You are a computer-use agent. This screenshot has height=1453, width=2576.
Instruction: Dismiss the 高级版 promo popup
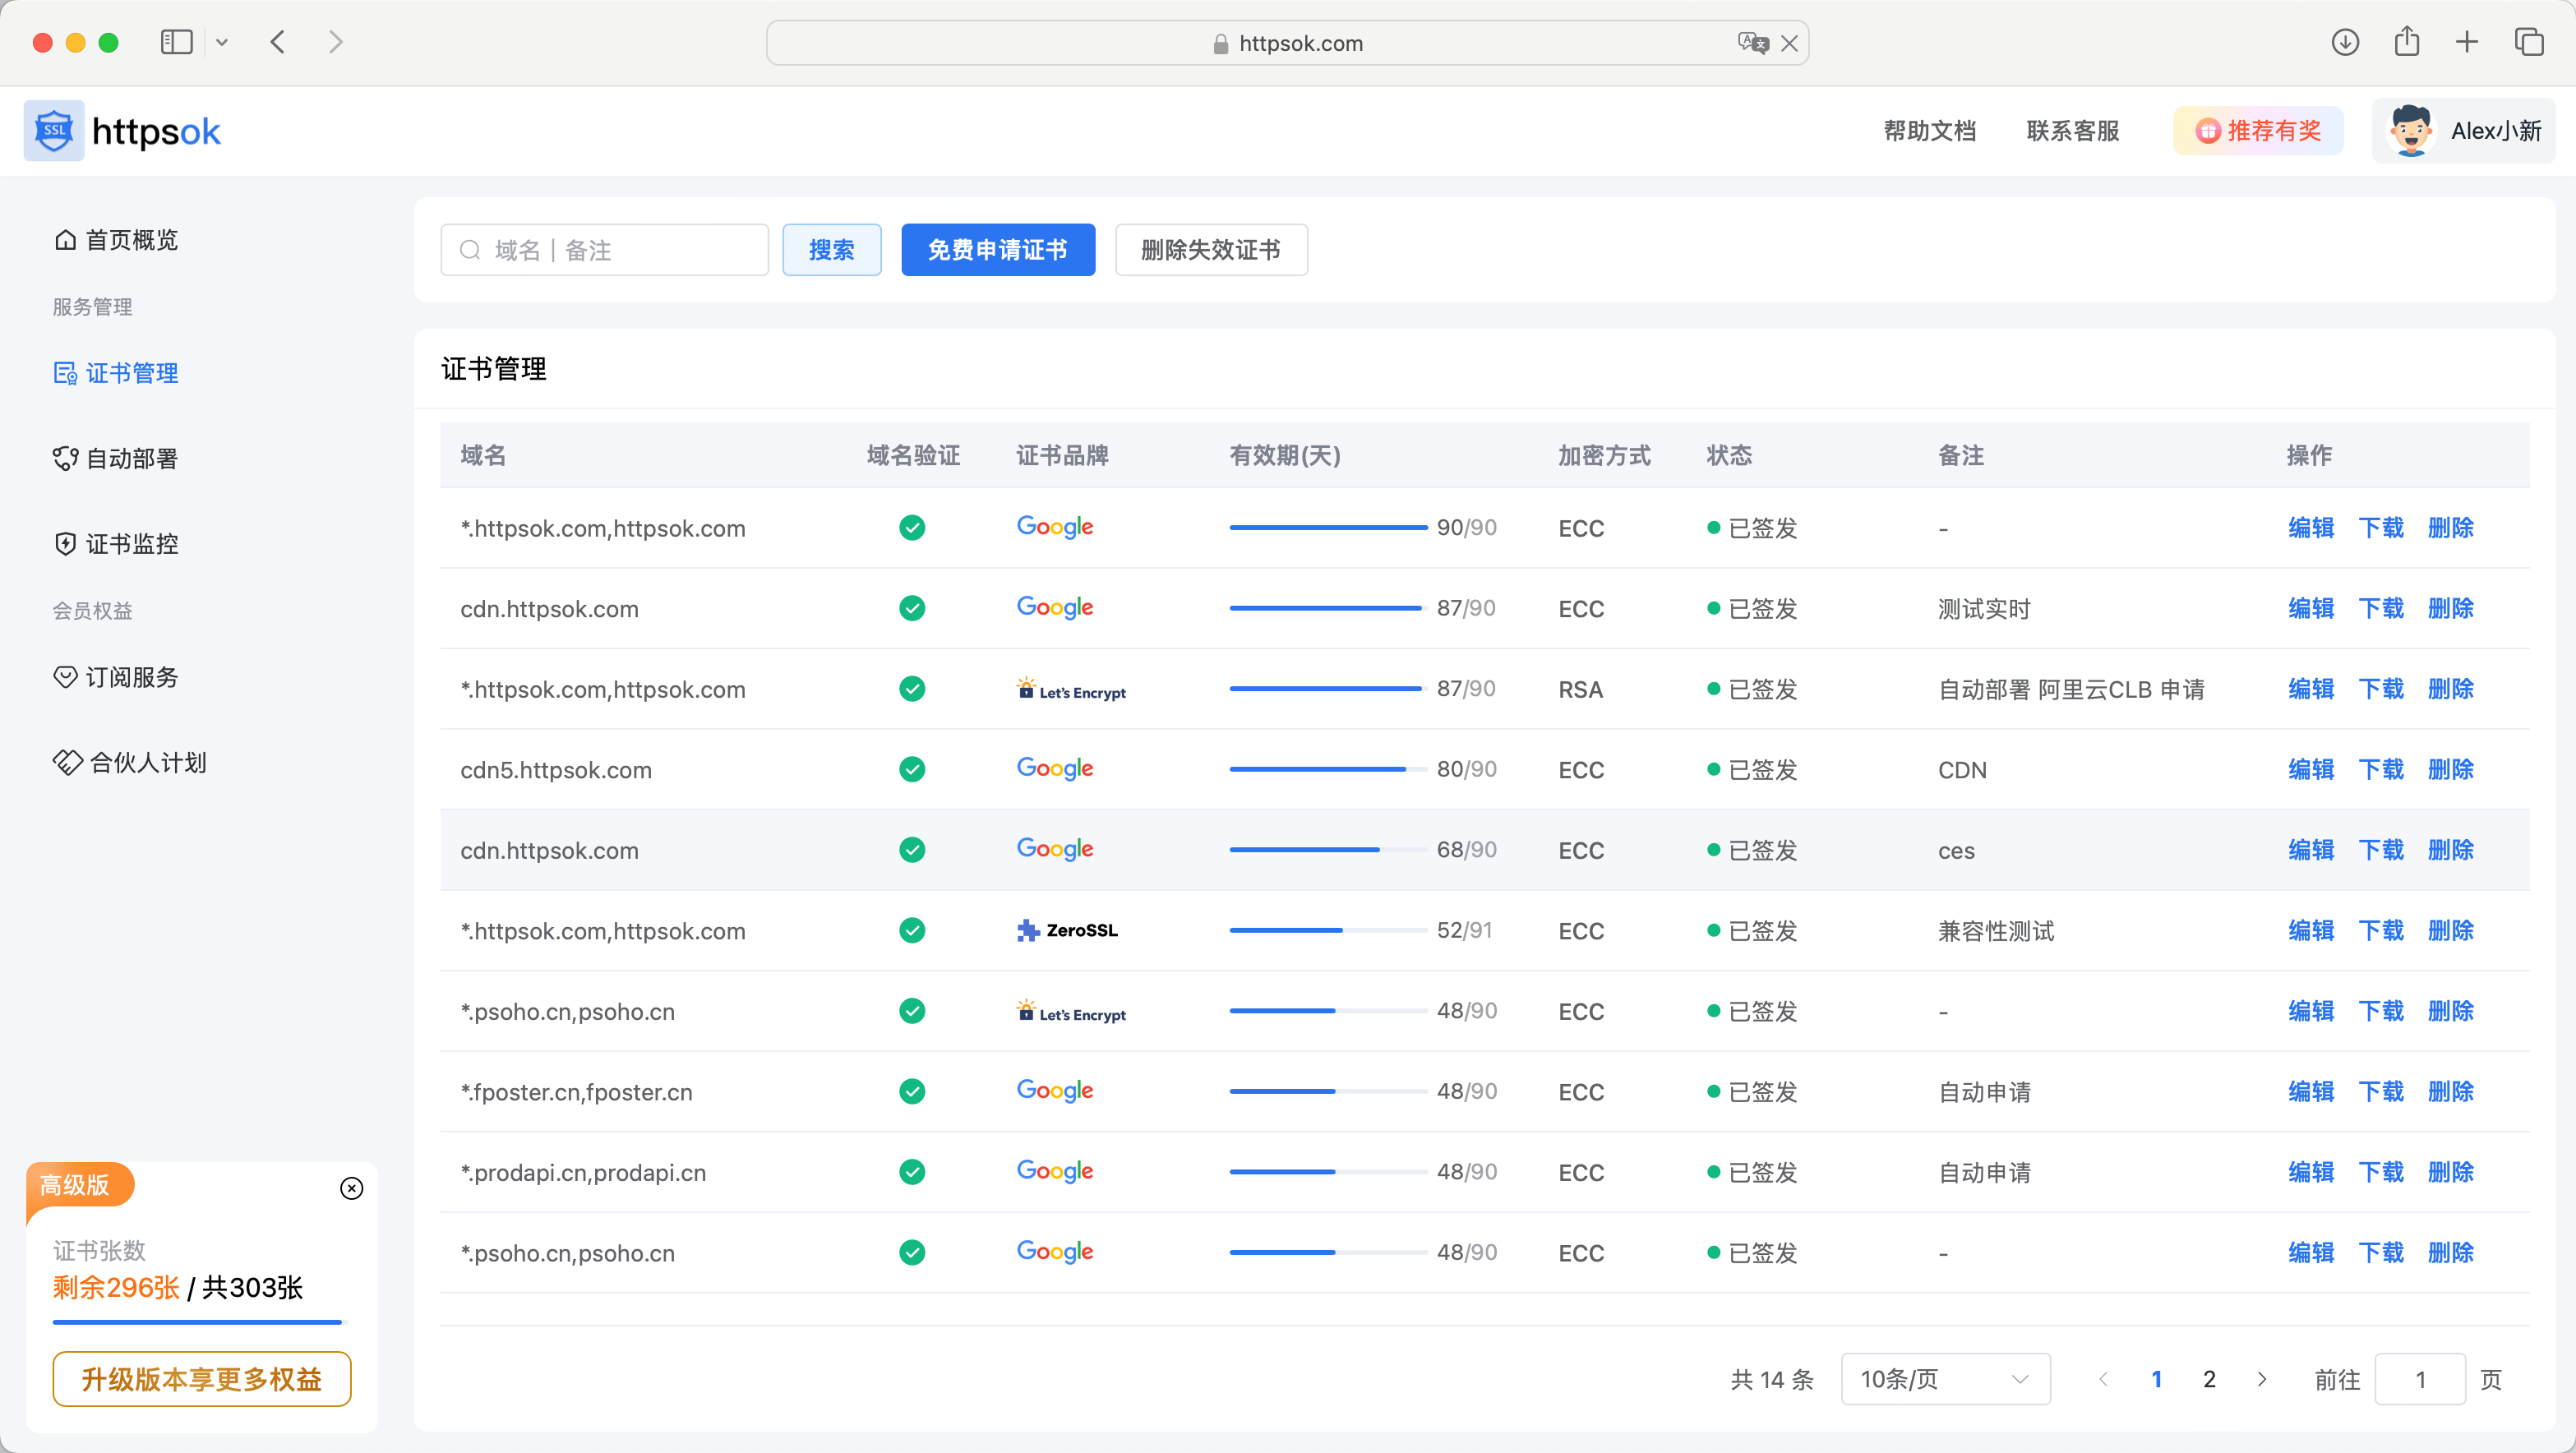click(x=351, y=1188)
